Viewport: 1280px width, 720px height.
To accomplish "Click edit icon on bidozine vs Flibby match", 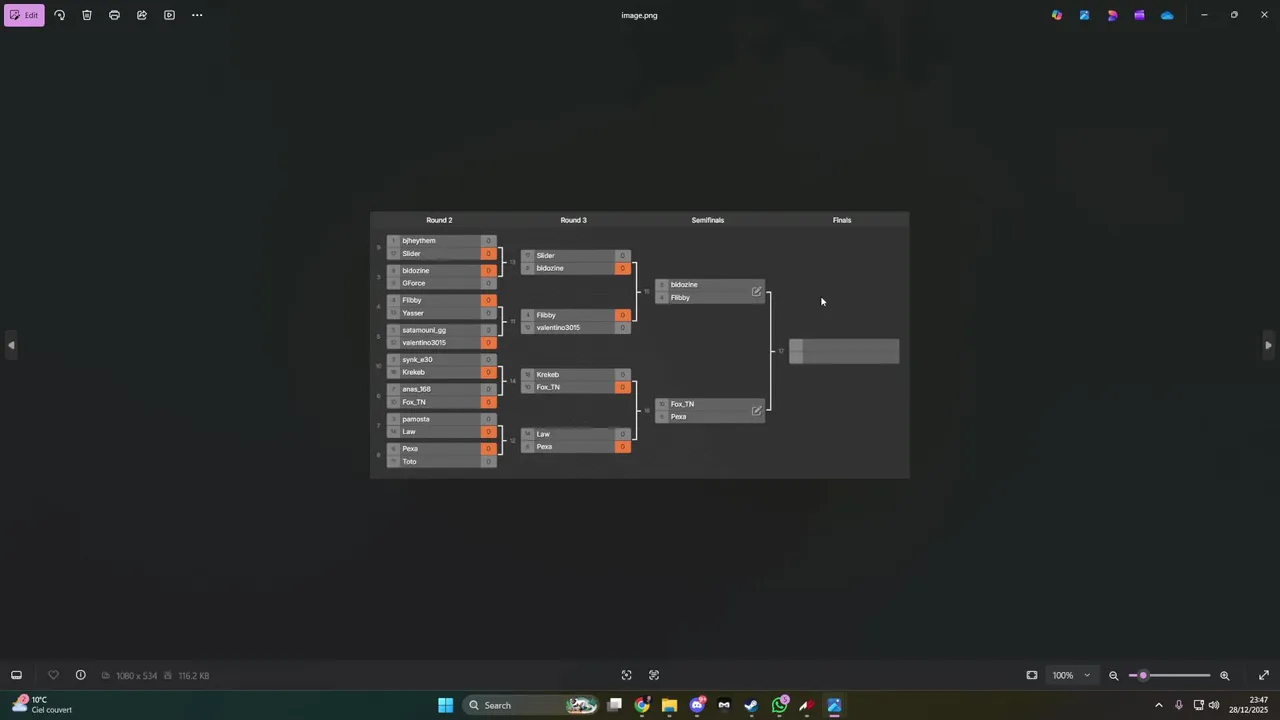I will pyautogui.click(x=756, y=292).
